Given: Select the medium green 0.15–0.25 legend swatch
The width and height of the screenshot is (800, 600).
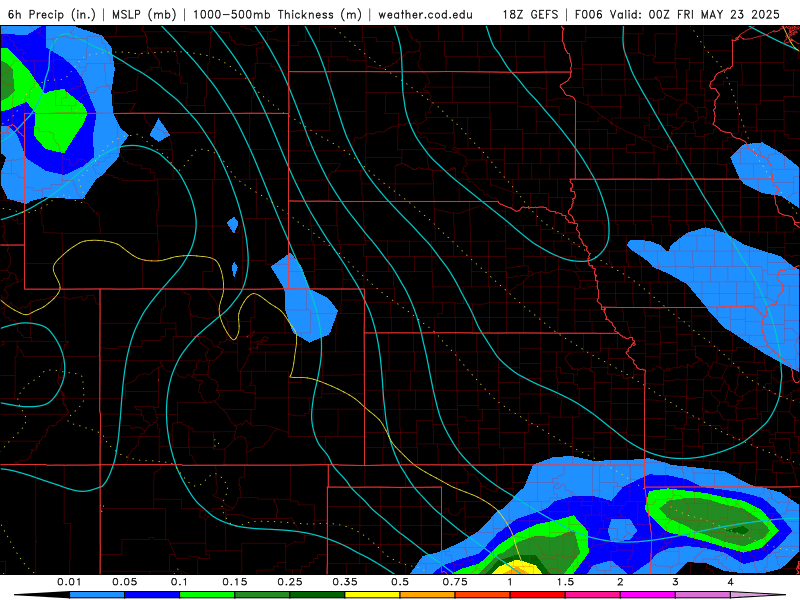Looking at the screenshot, I should coord(262,595).
